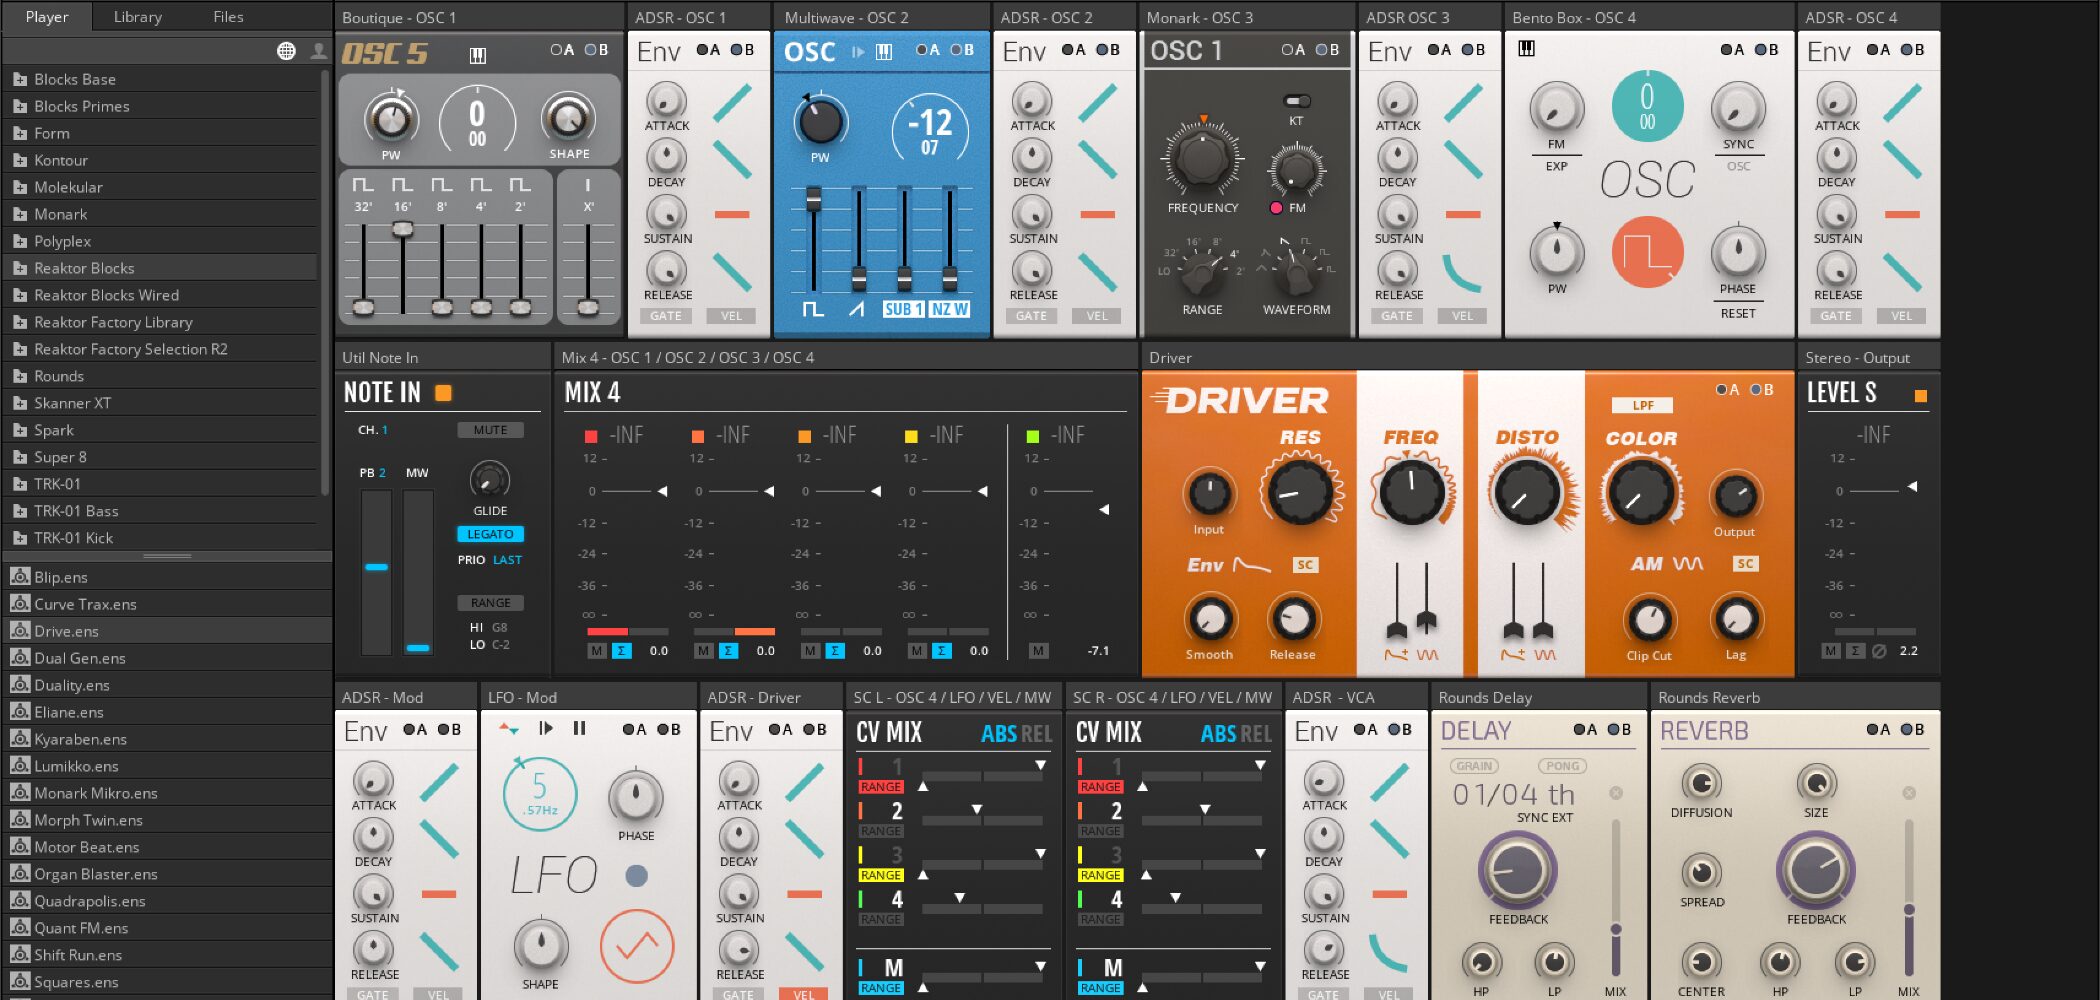Select the sawtooth waveform icon in Multiwave OSC
Image resolution: width=2100 pixels, height=1000 pixels.
click(x=857, y=309)
